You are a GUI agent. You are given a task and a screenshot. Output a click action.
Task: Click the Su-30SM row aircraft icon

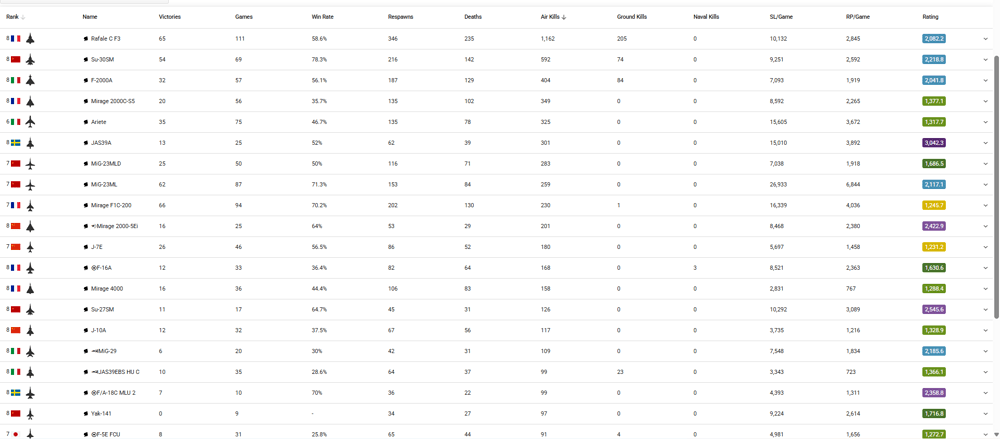tap(30, 60)
